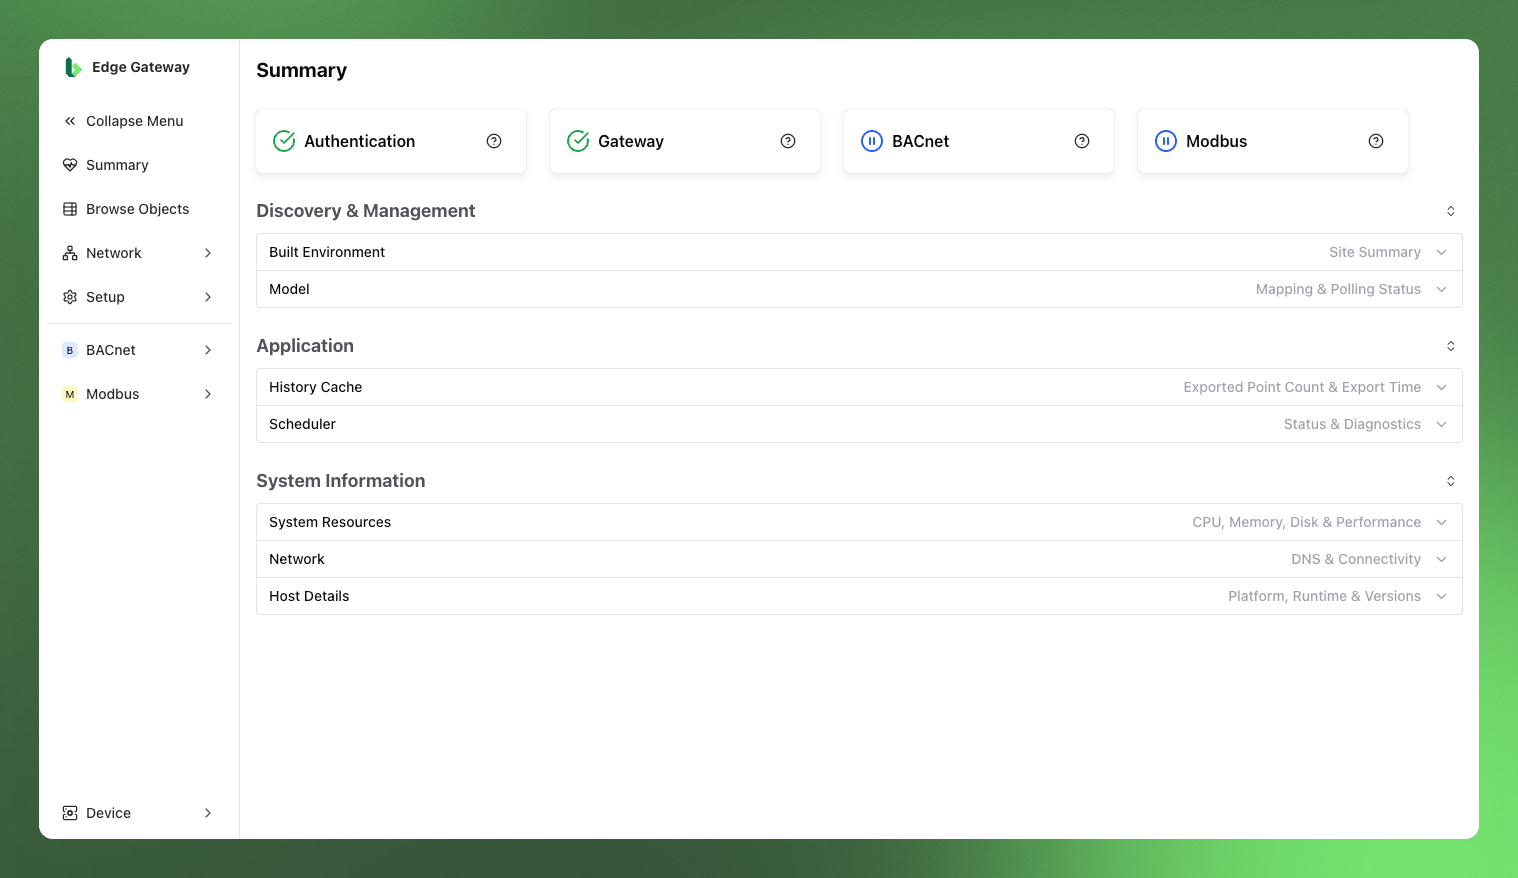This screenshot has height=878, width=1518.
Task: Click the Network topology sidebar icon
Action: (70, 253)
